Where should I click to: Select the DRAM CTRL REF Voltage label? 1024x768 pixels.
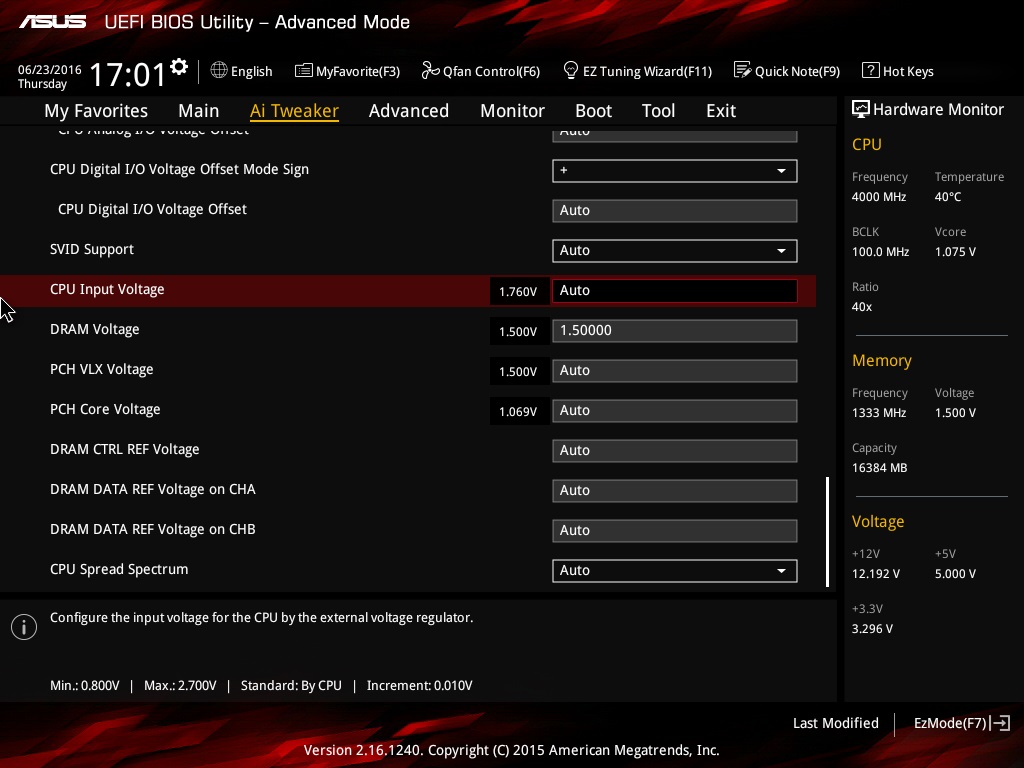click(124, 449)
